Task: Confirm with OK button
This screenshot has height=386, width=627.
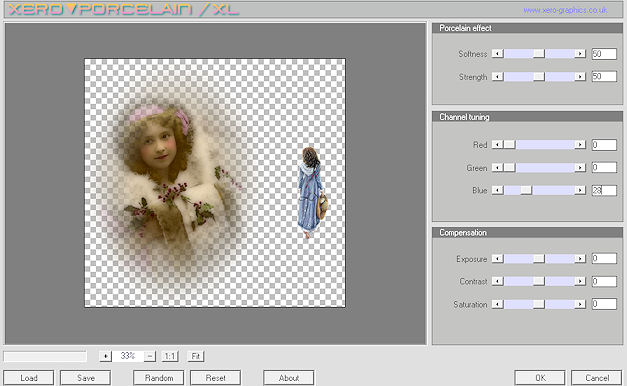Action: tap(540, 378)
